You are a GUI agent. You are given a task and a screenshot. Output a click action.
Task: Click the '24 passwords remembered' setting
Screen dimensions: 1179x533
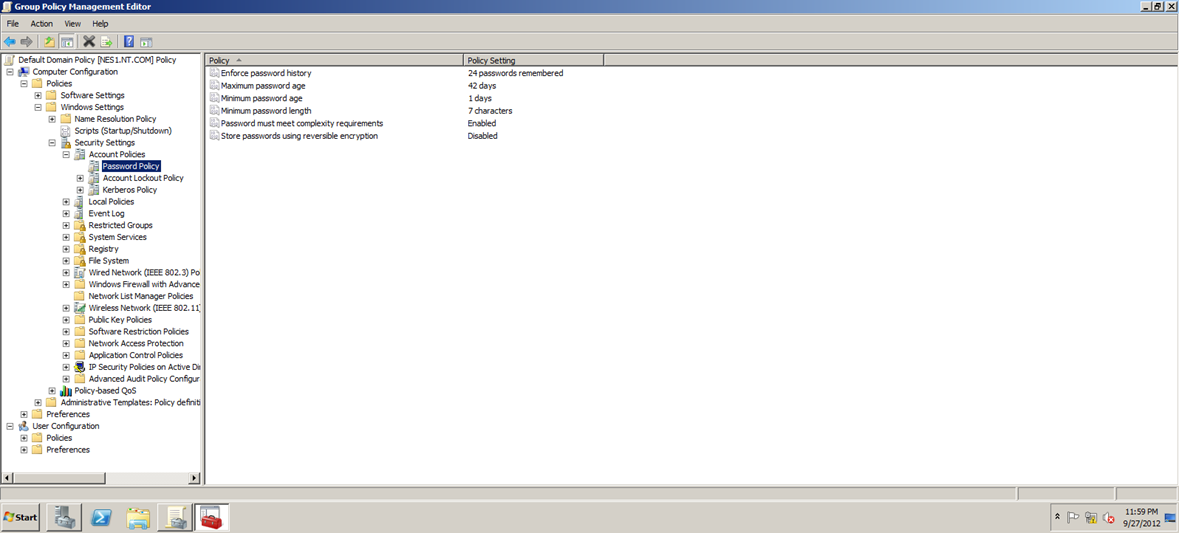click(x=515, y=73)
